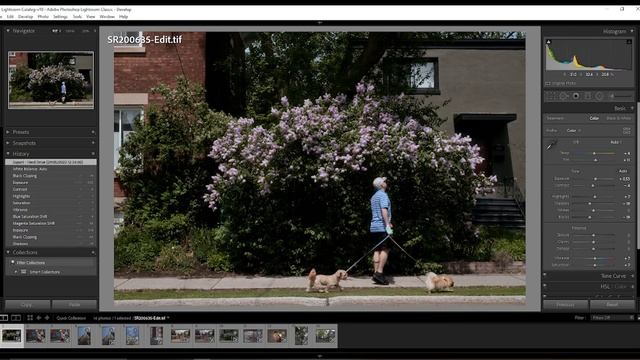
Task: Click the main window display icon
Action: tap(4, 318)
